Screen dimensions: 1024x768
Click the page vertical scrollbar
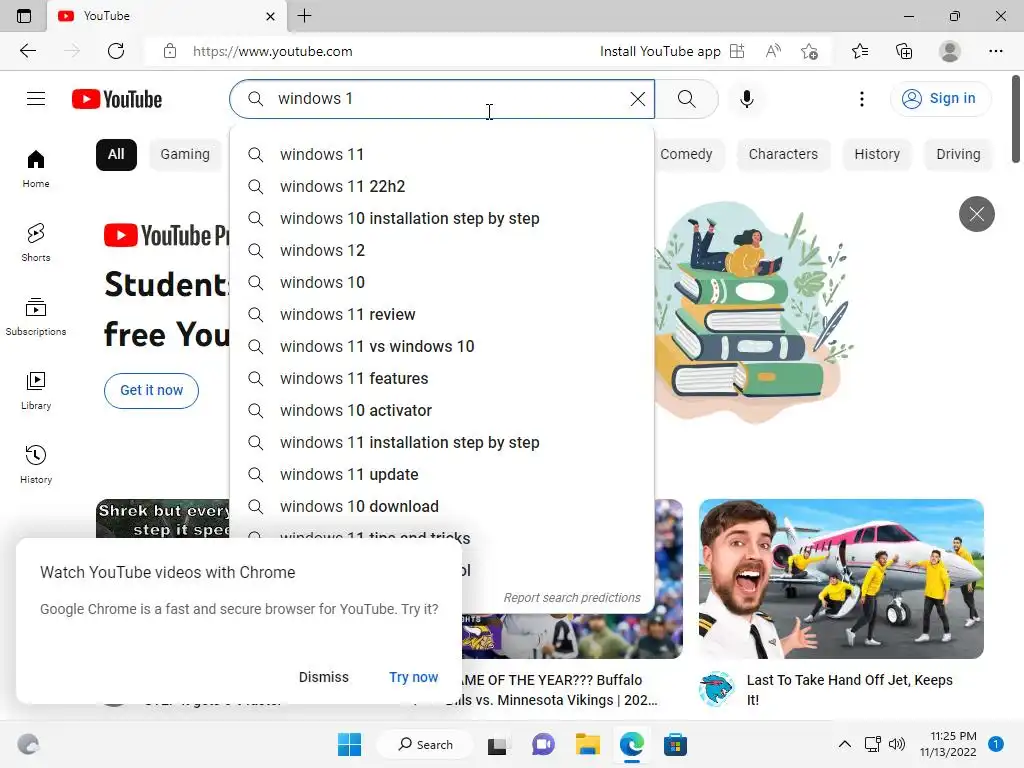1016,120
